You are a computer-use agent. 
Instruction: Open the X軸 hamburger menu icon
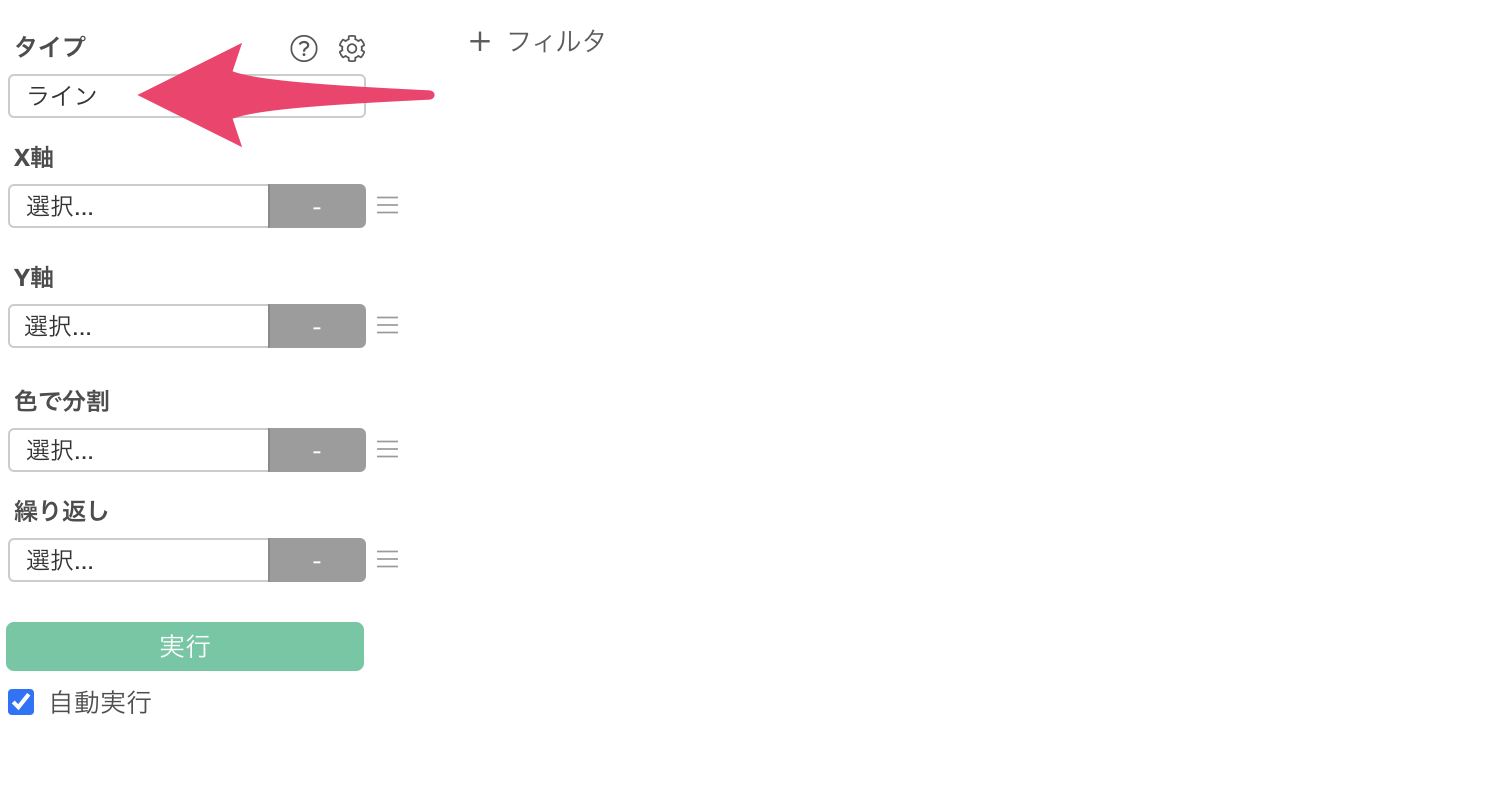388,205
